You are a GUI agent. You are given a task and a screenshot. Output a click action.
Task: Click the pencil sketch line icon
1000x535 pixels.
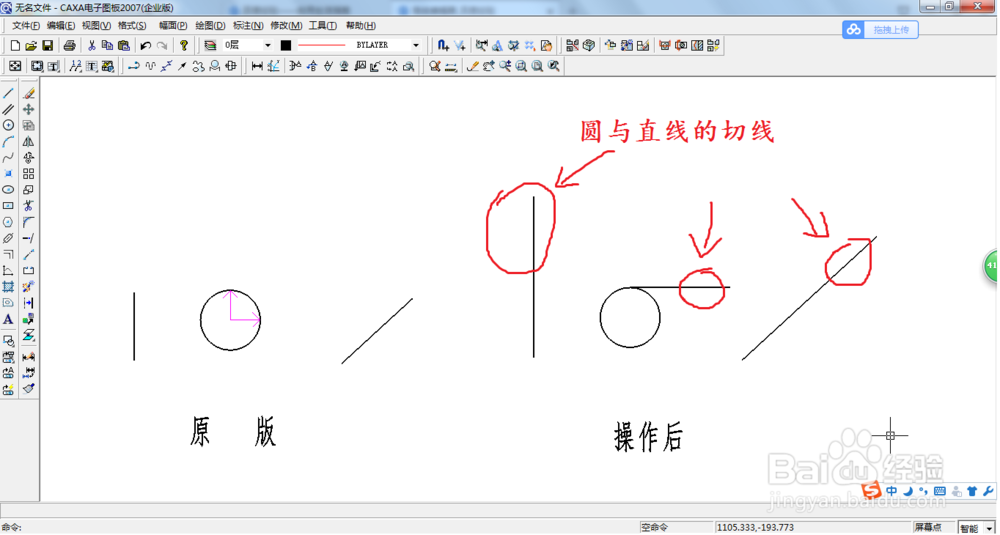click(473, 66)
